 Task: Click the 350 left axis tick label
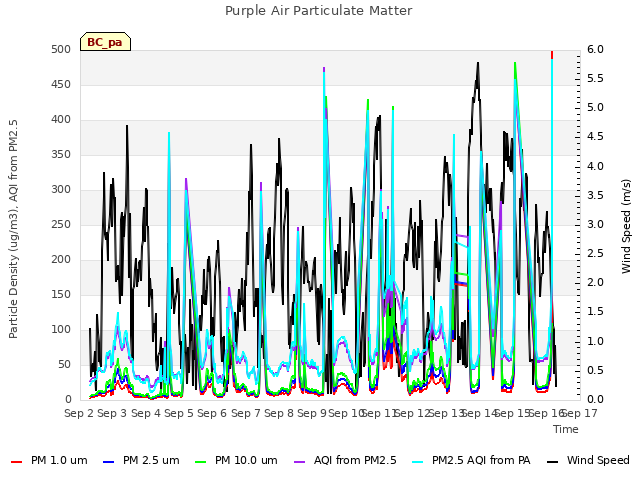click(61, 155)
